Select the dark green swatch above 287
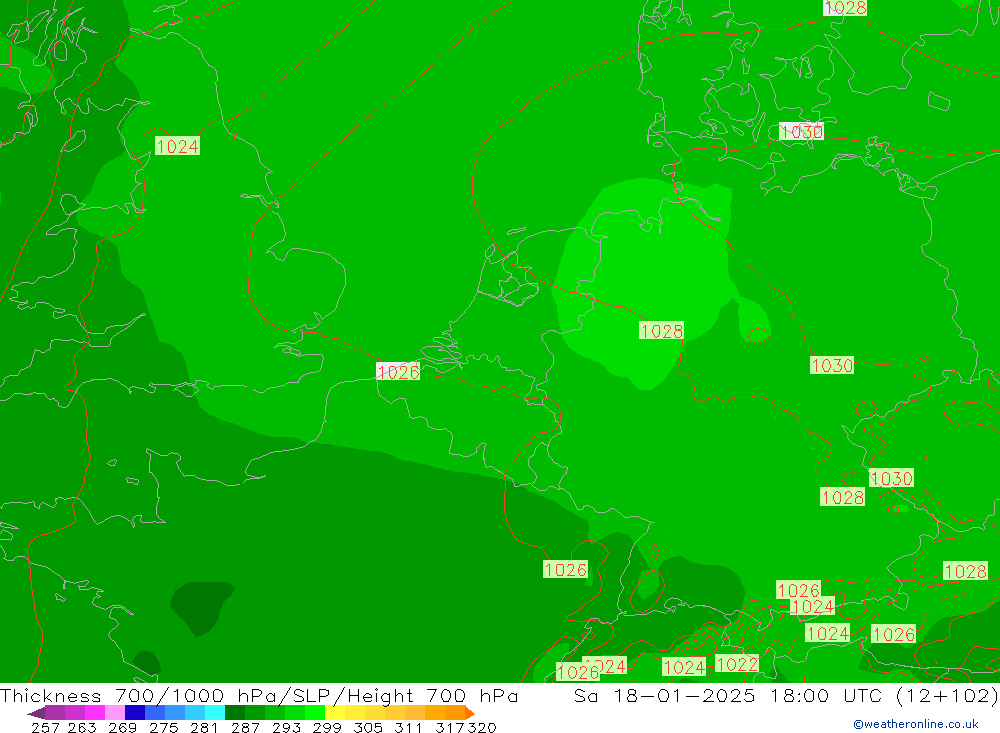 pyautogui.click(x=235, y=713)
